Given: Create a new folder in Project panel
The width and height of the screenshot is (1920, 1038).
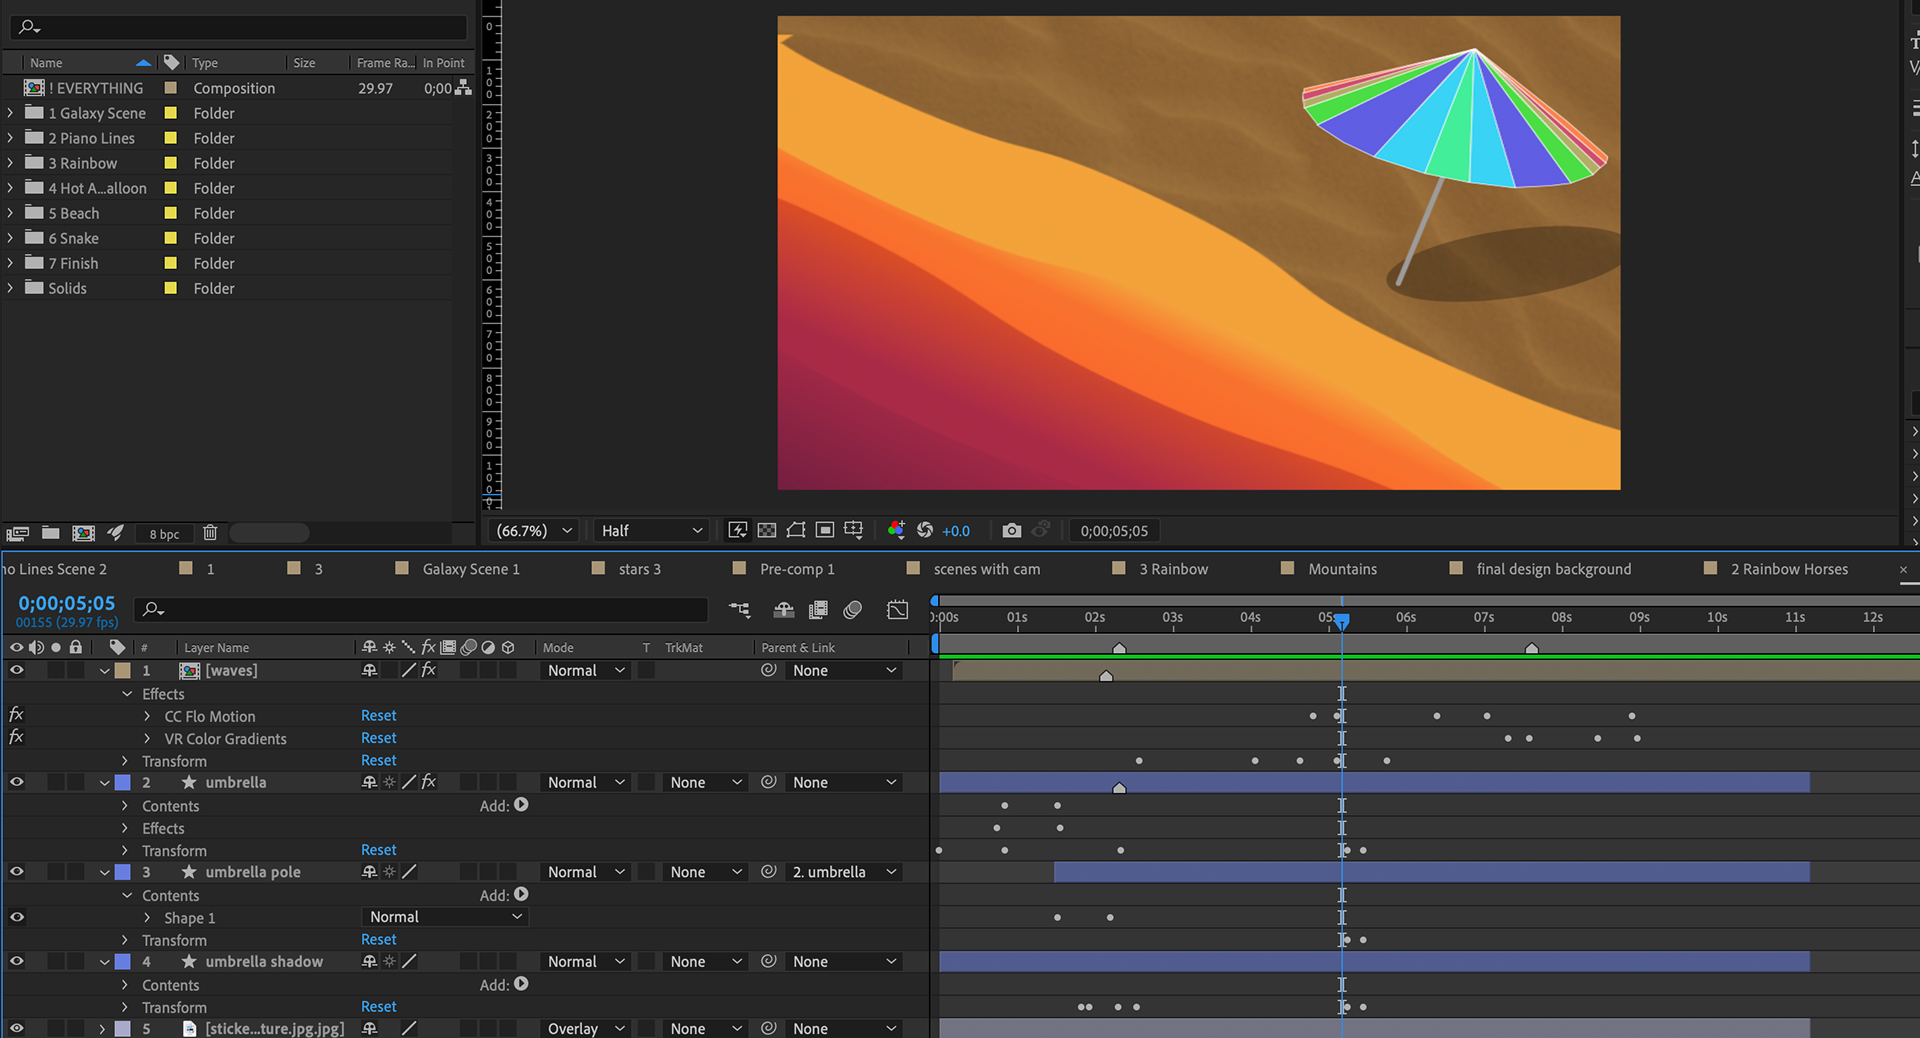Looking at the screenshot, I should [x=51, y=533].
